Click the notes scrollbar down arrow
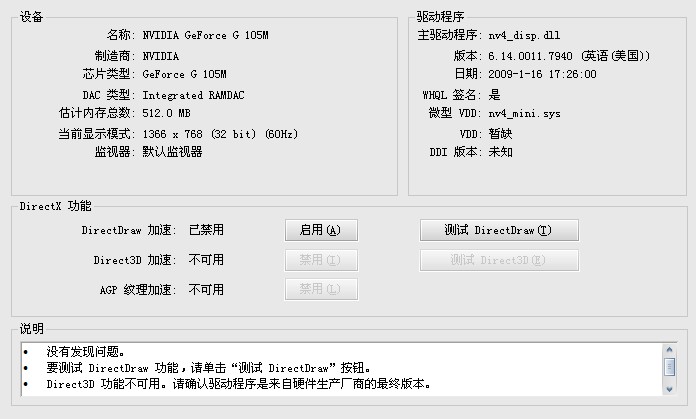The height and width of the screenshot is (419, 696). pos(669,389)
